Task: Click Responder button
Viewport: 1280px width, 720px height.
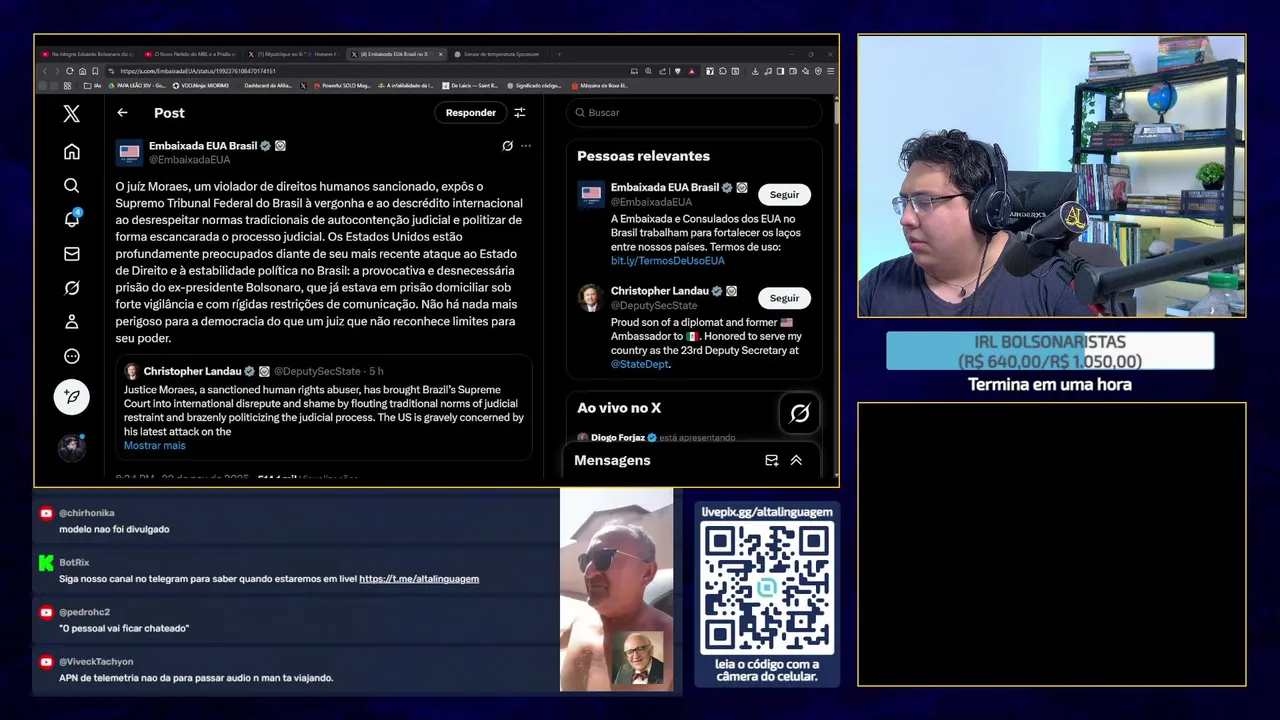Action: tap(470, 113)
